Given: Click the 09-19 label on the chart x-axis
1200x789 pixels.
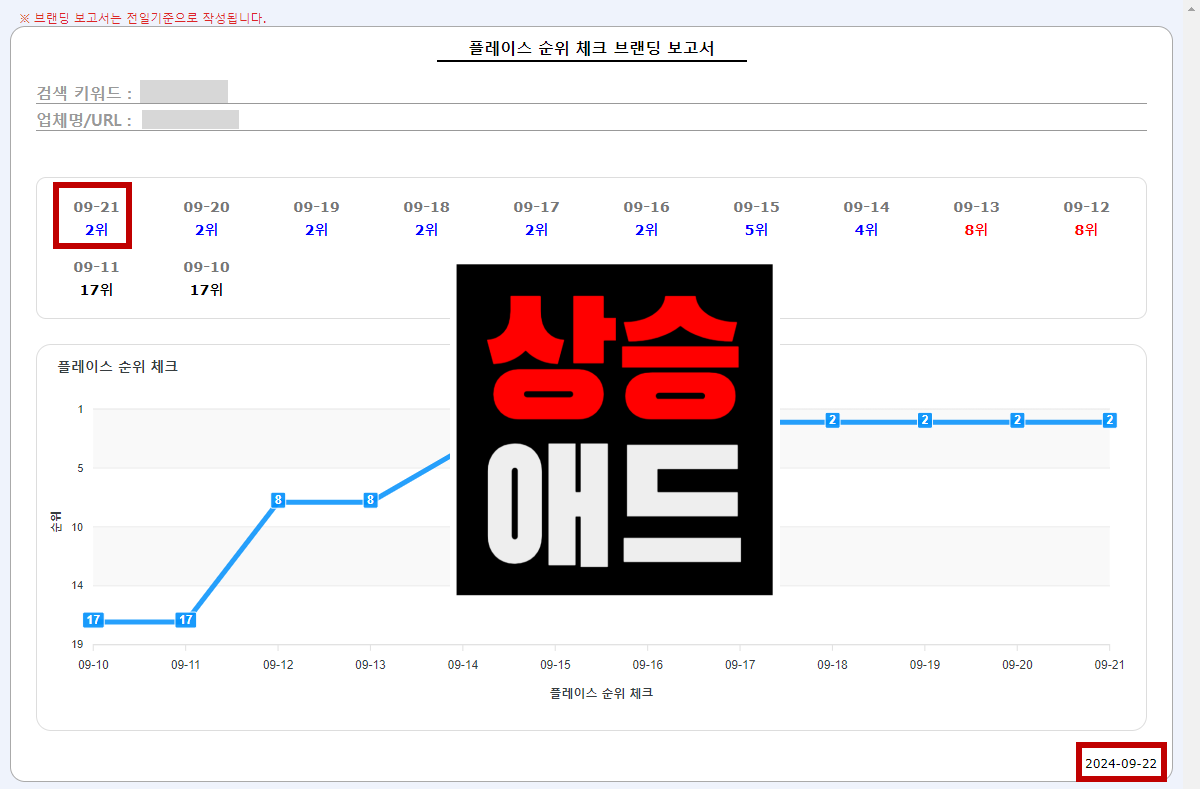Looking at the screenshot, I should (925, 664).
